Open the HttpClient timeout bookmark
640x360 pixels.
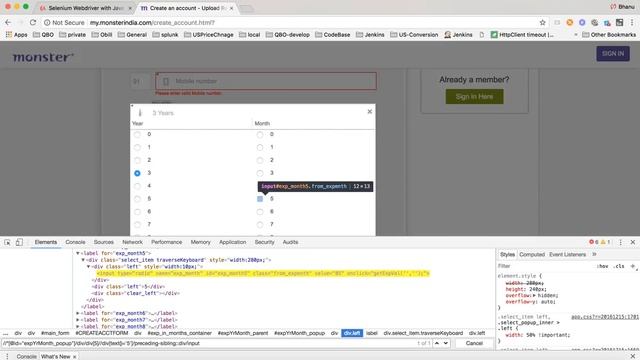522,35
